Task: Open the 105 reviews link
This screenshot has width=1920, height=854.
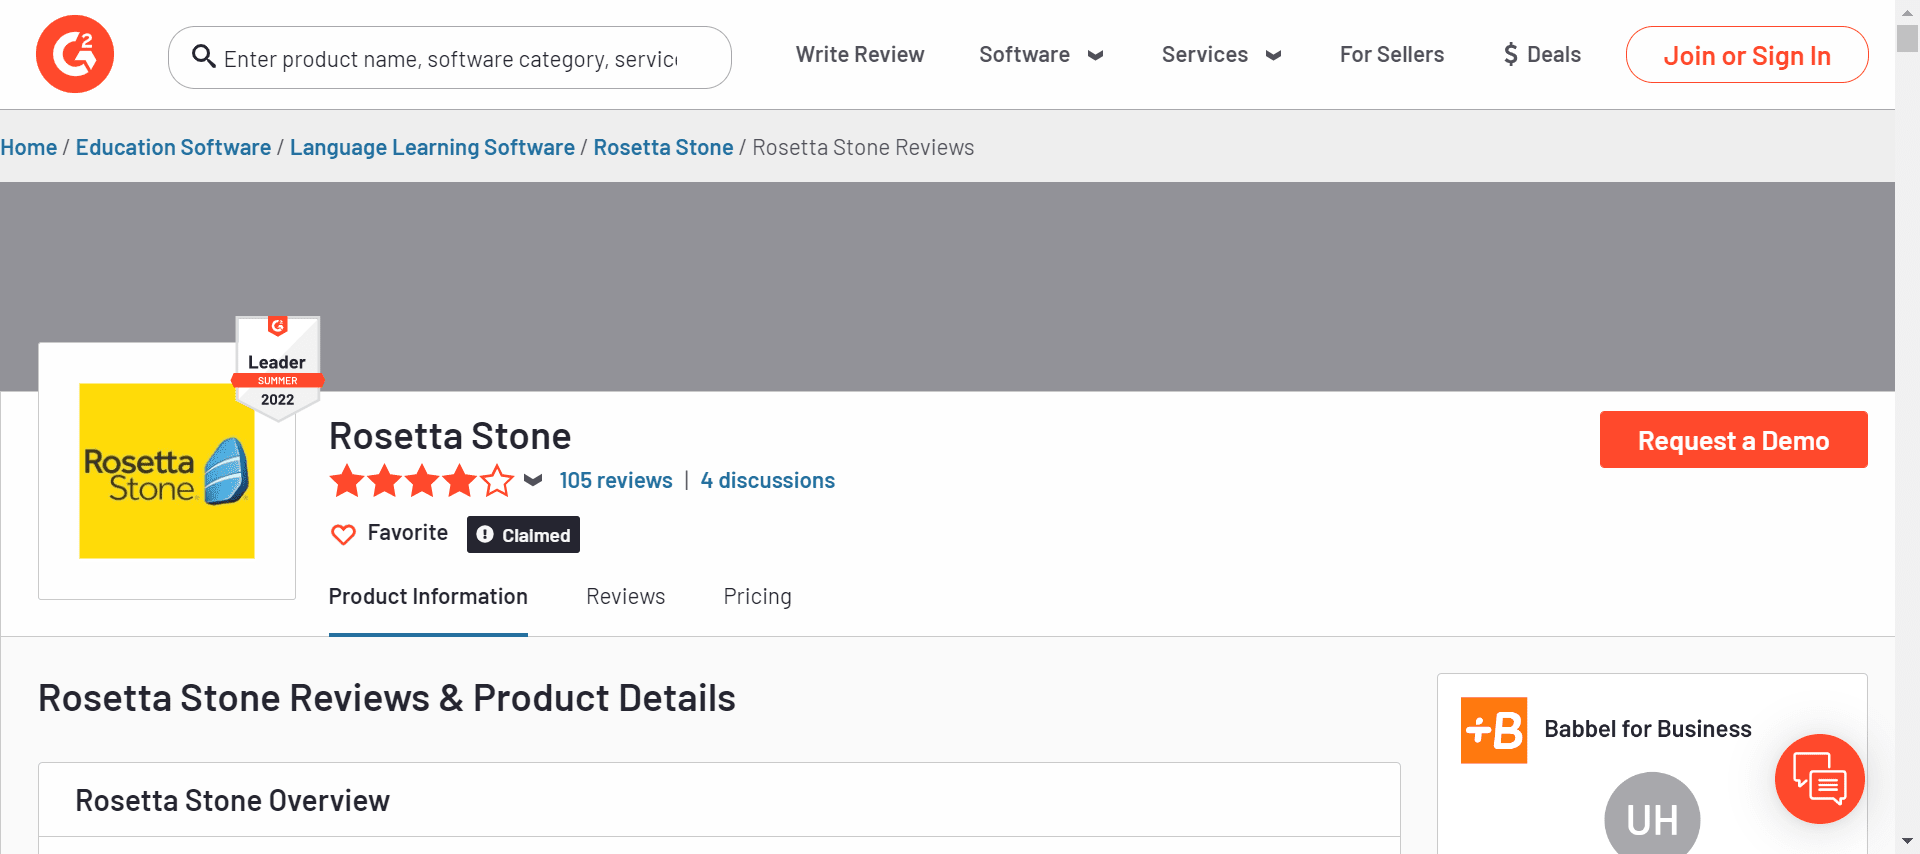Action: click(x=616, y=481)
